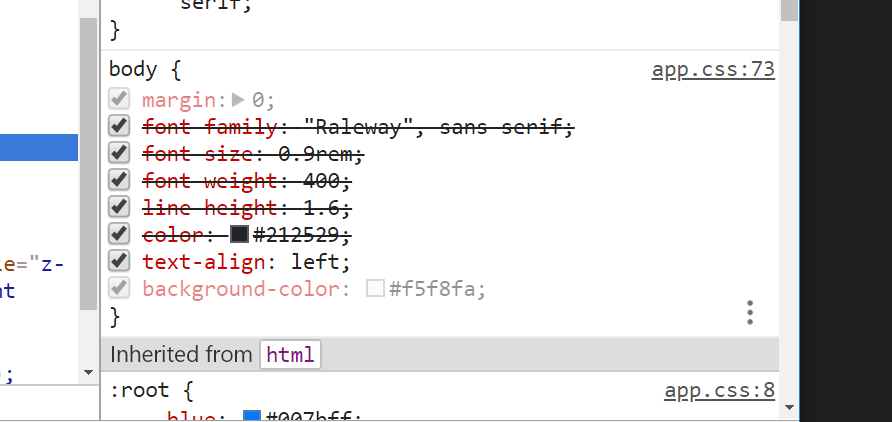892x422 pixels.
Task: Uncheck the text-align property checkbox
Action: point(119,261)
